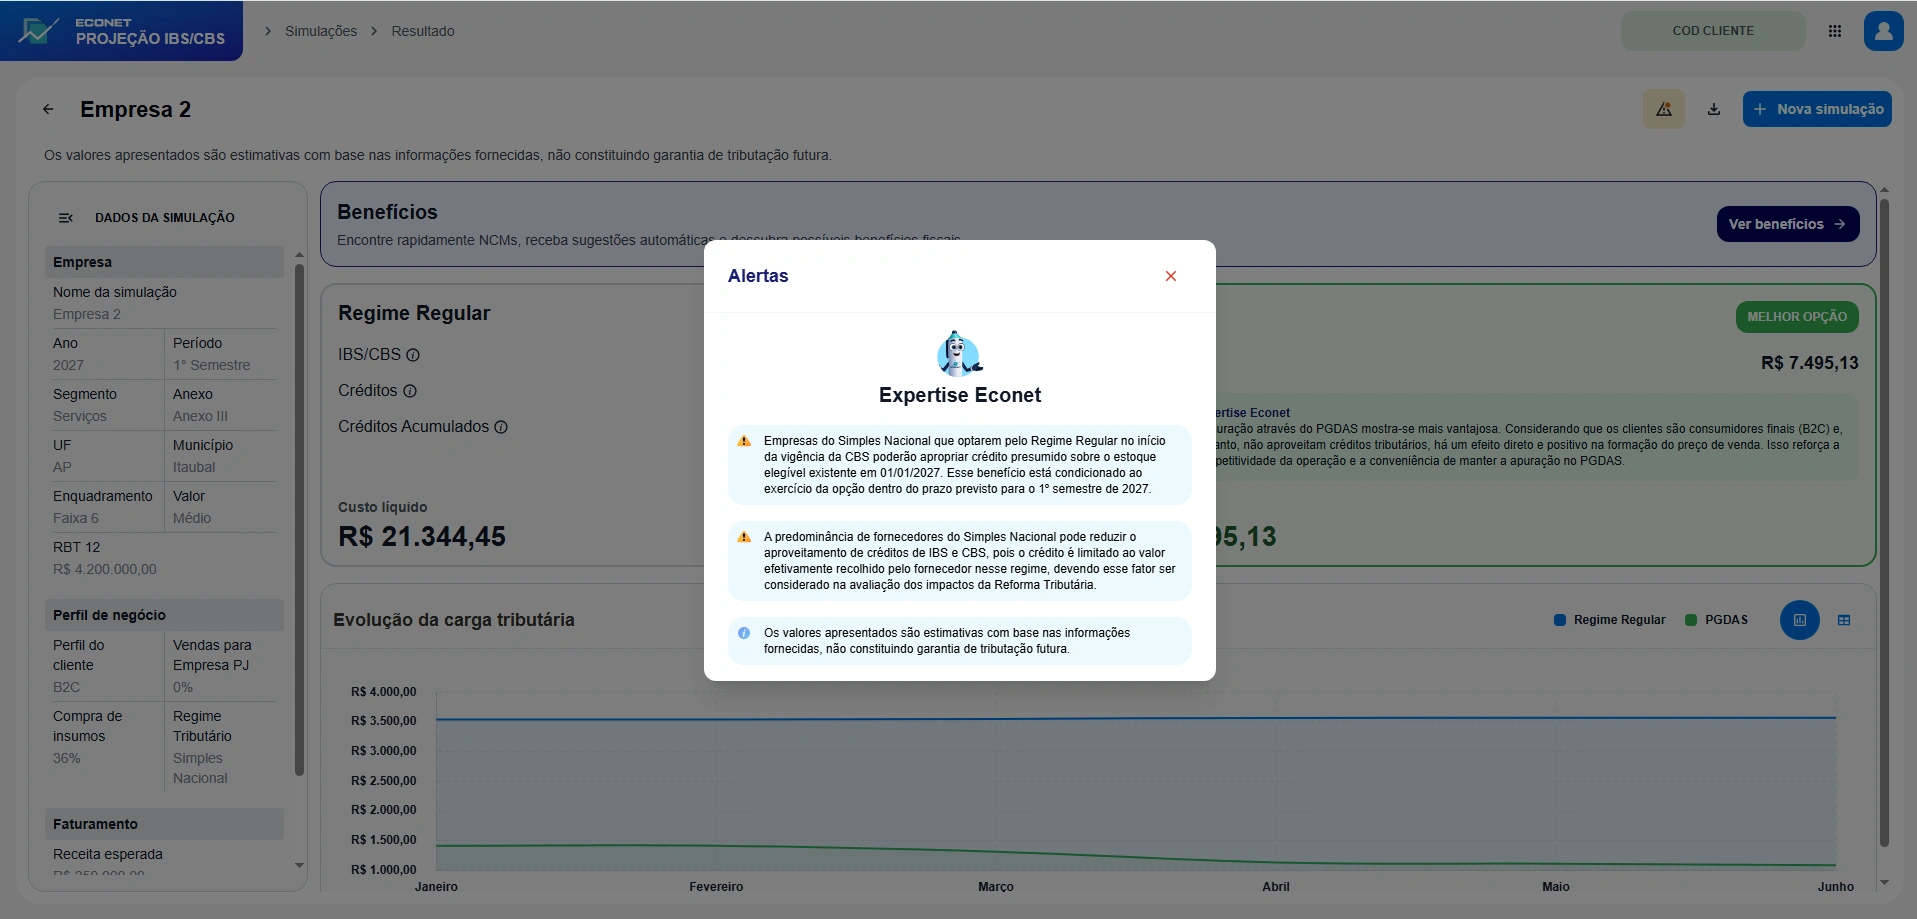1917x919 pixels.
Task: Download the simulation result
Action: click(x=1714, y=109)
